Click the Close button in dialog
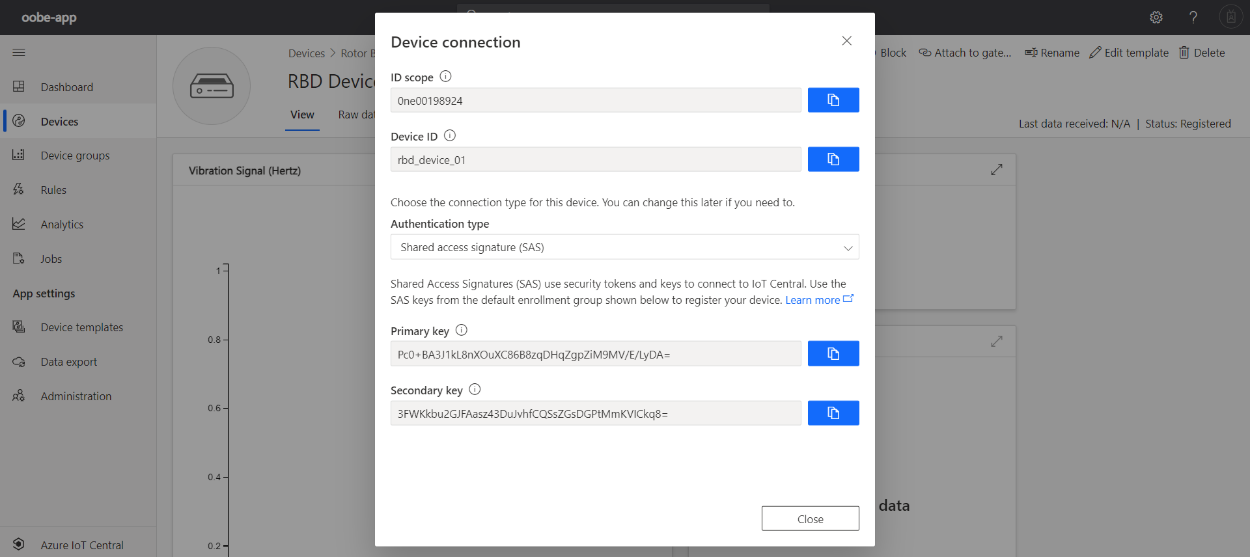The width and height of the screenshot is (1250, 557). (x=810, y=519)
